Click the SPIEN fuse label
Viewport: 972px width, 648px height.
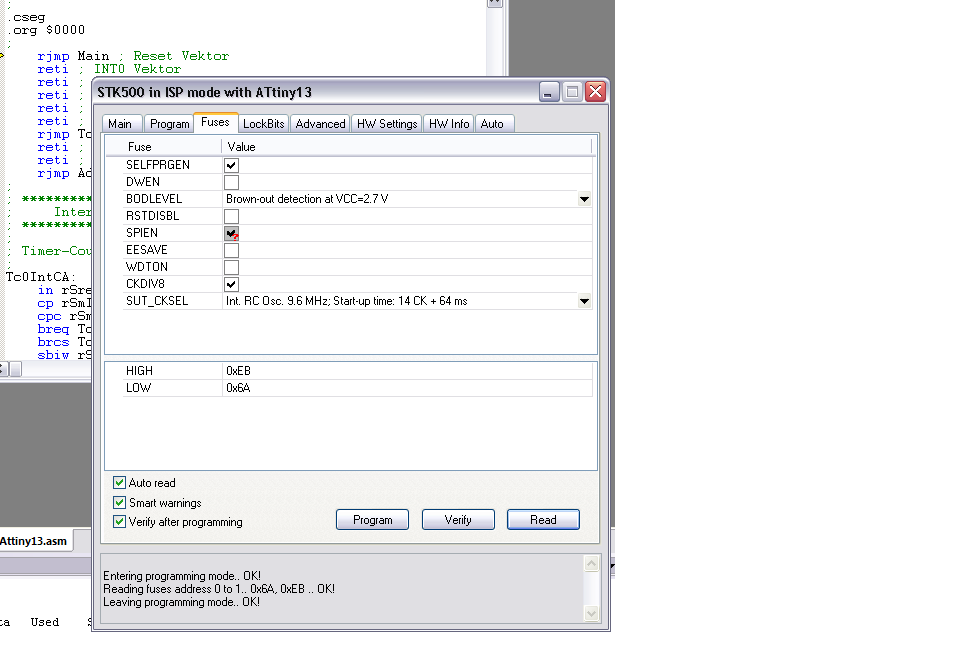tap(142, 233)
